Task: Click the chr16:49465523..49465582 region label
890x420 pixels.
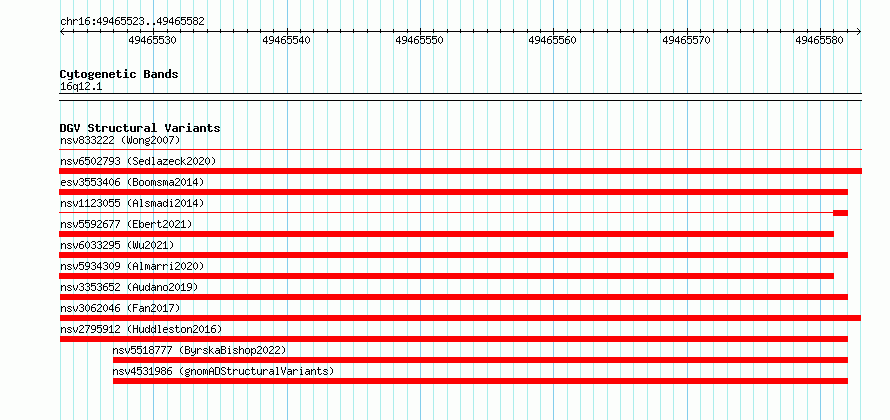Action: (x=132, y=22)
